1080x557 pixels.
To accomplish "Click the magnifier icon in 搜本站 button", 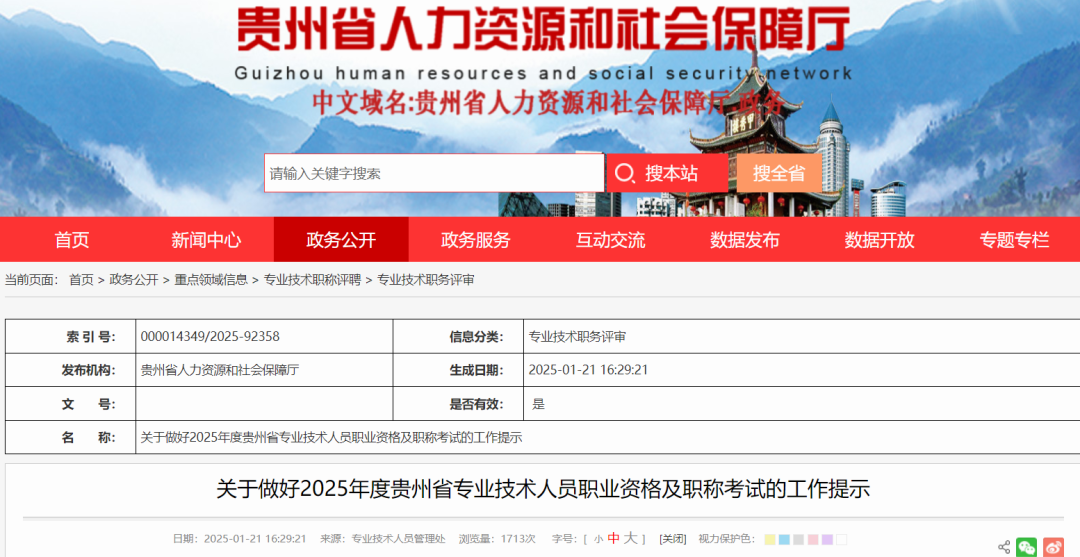I will pyautogui.click(x=625, y=174).
